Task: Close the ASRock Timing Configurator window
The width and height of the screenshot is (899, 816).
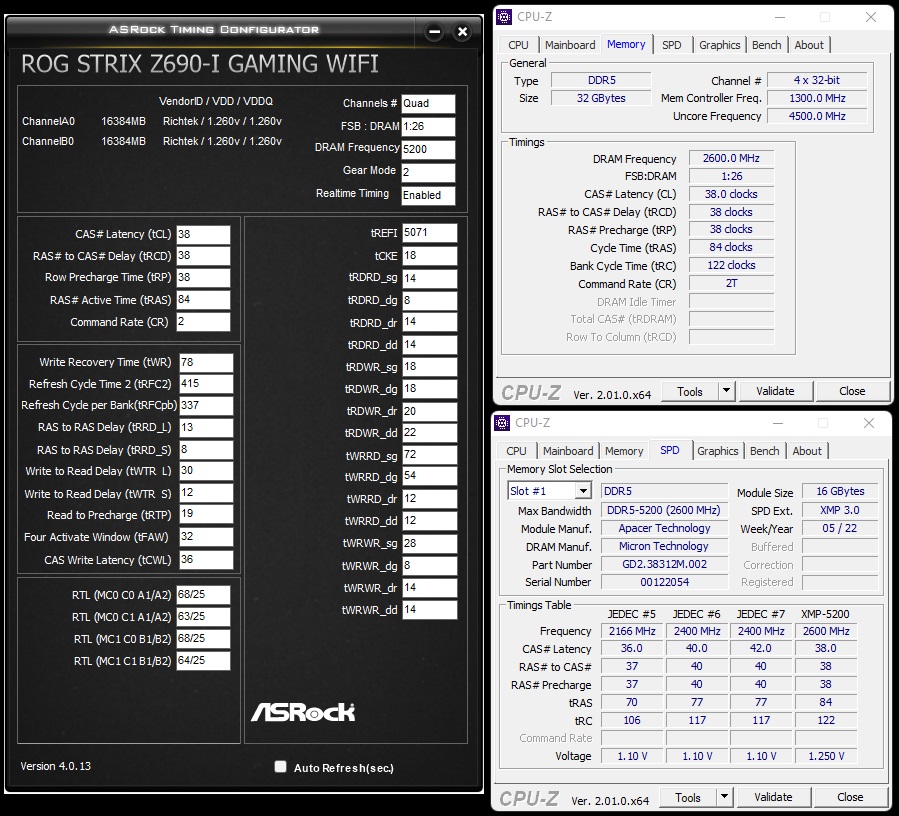Action: 462,32
